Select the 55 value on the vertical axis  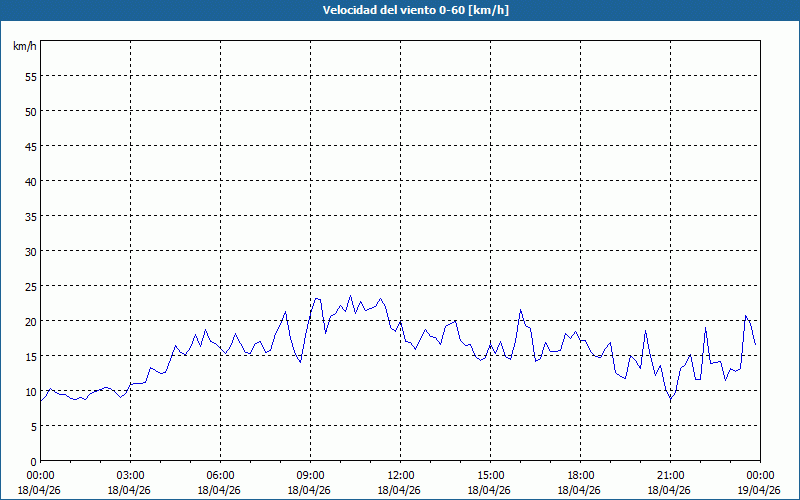[x=30, y=76]
